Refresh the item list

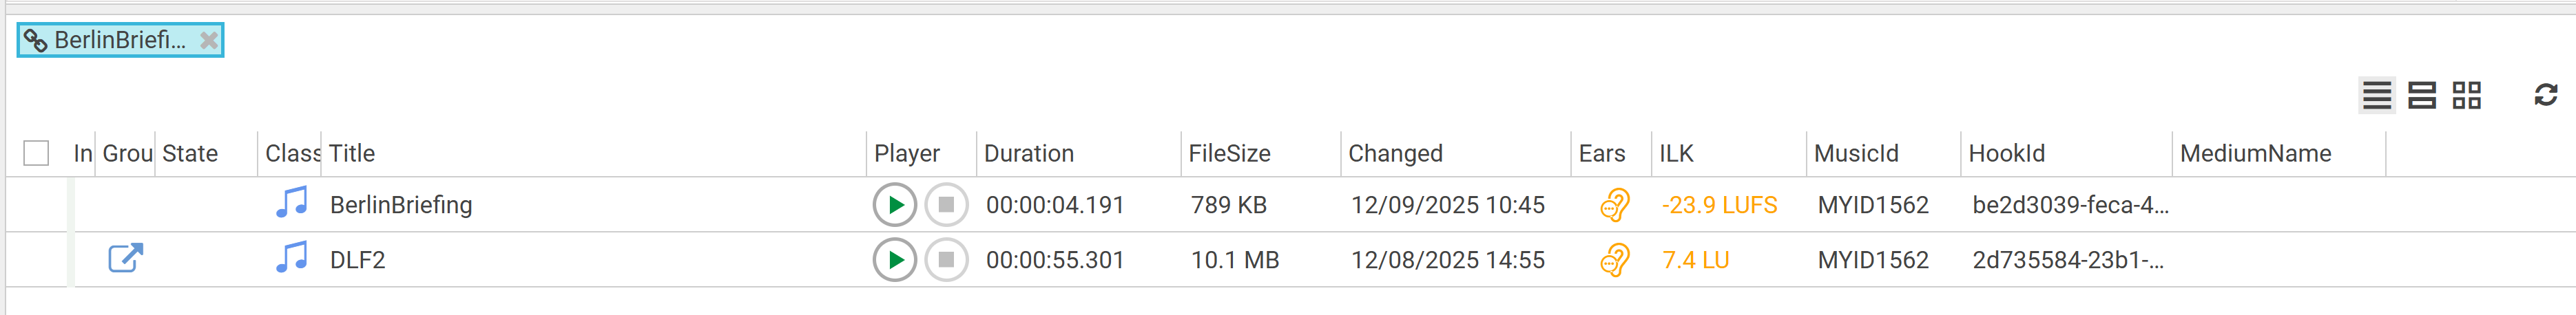(x=2545, y=95)
